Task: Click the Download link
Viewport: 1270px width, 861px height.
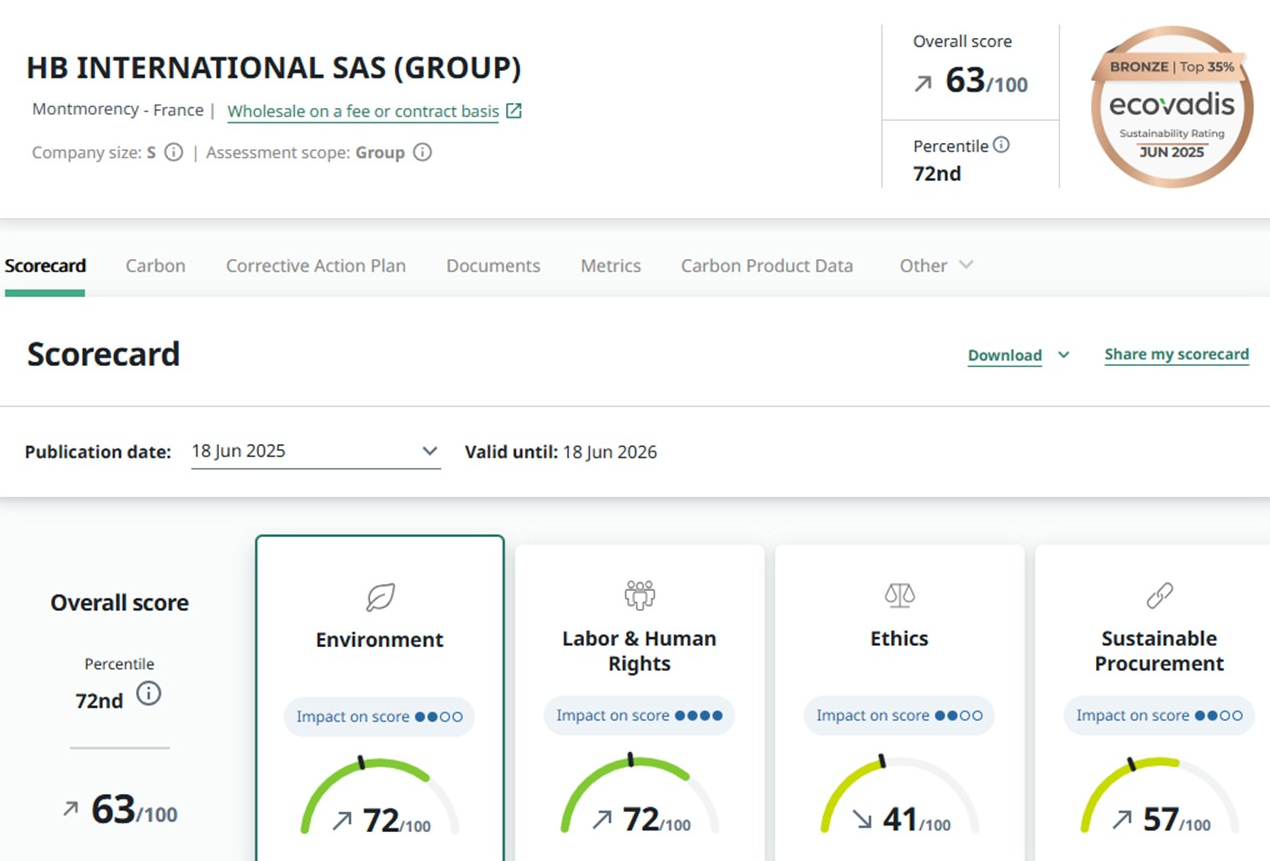Action: [1005, 355]
